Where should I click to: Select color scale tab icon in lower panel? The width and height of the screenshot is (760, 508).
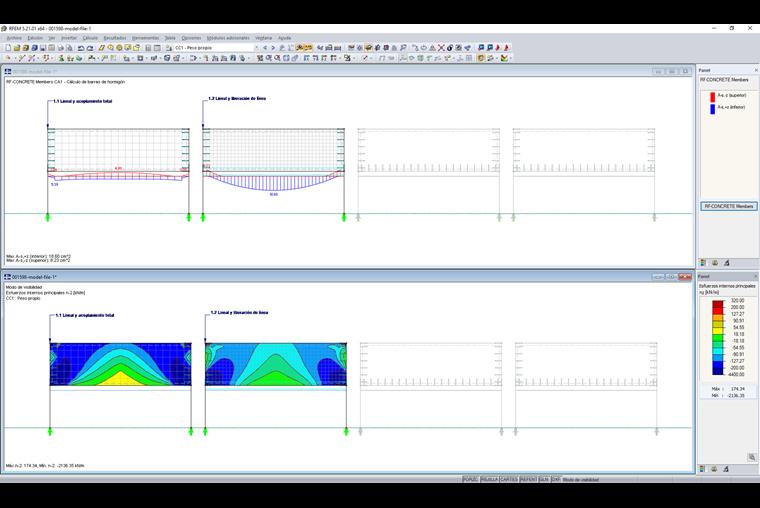[702, 469]
